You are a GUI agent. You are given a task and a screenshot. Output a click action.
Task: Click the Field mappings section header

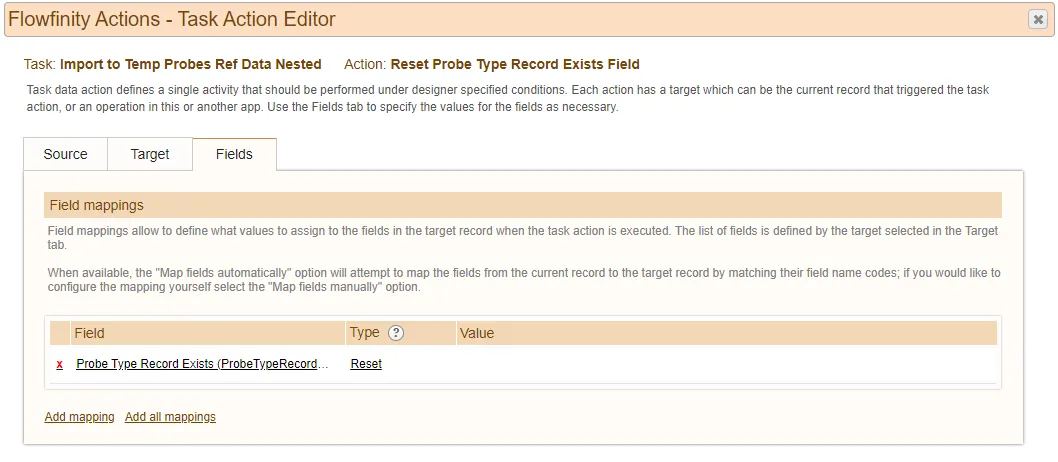point(523,205)
